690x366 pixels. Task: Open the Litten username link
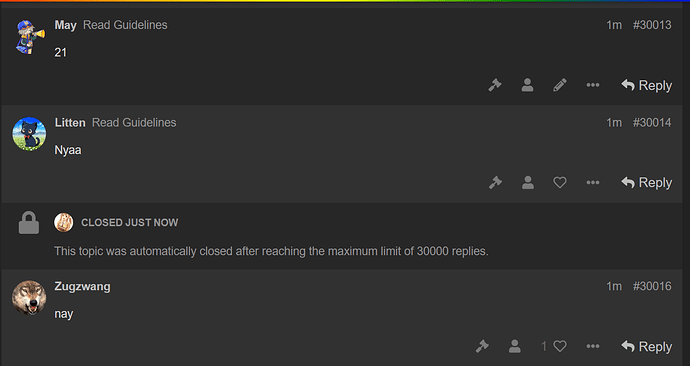tap(70, 123)
